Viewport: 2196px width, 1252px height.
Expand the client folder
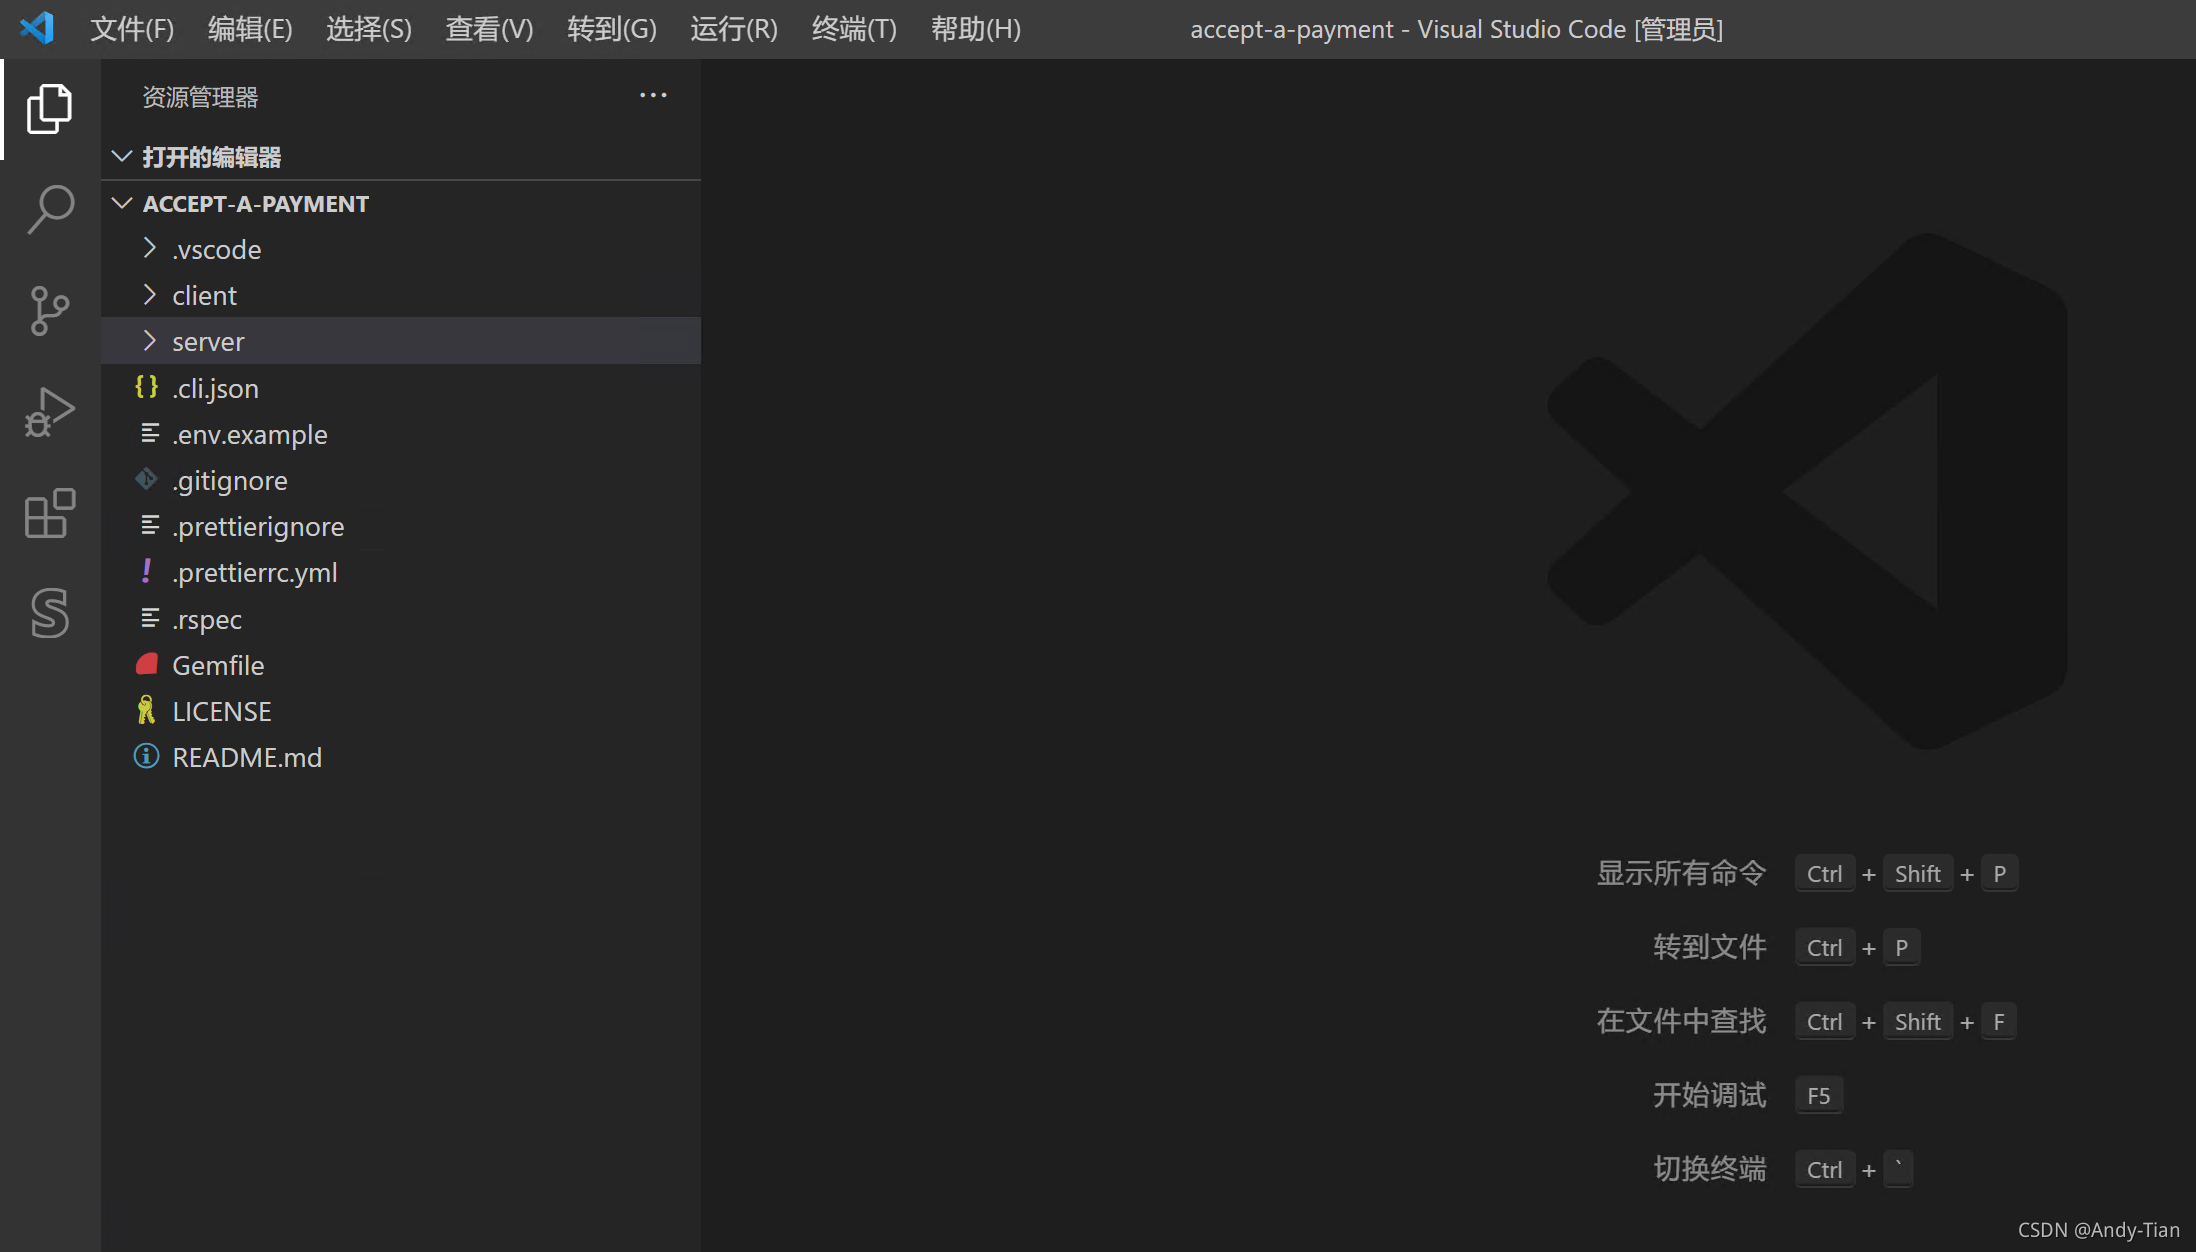pos(204,296)
